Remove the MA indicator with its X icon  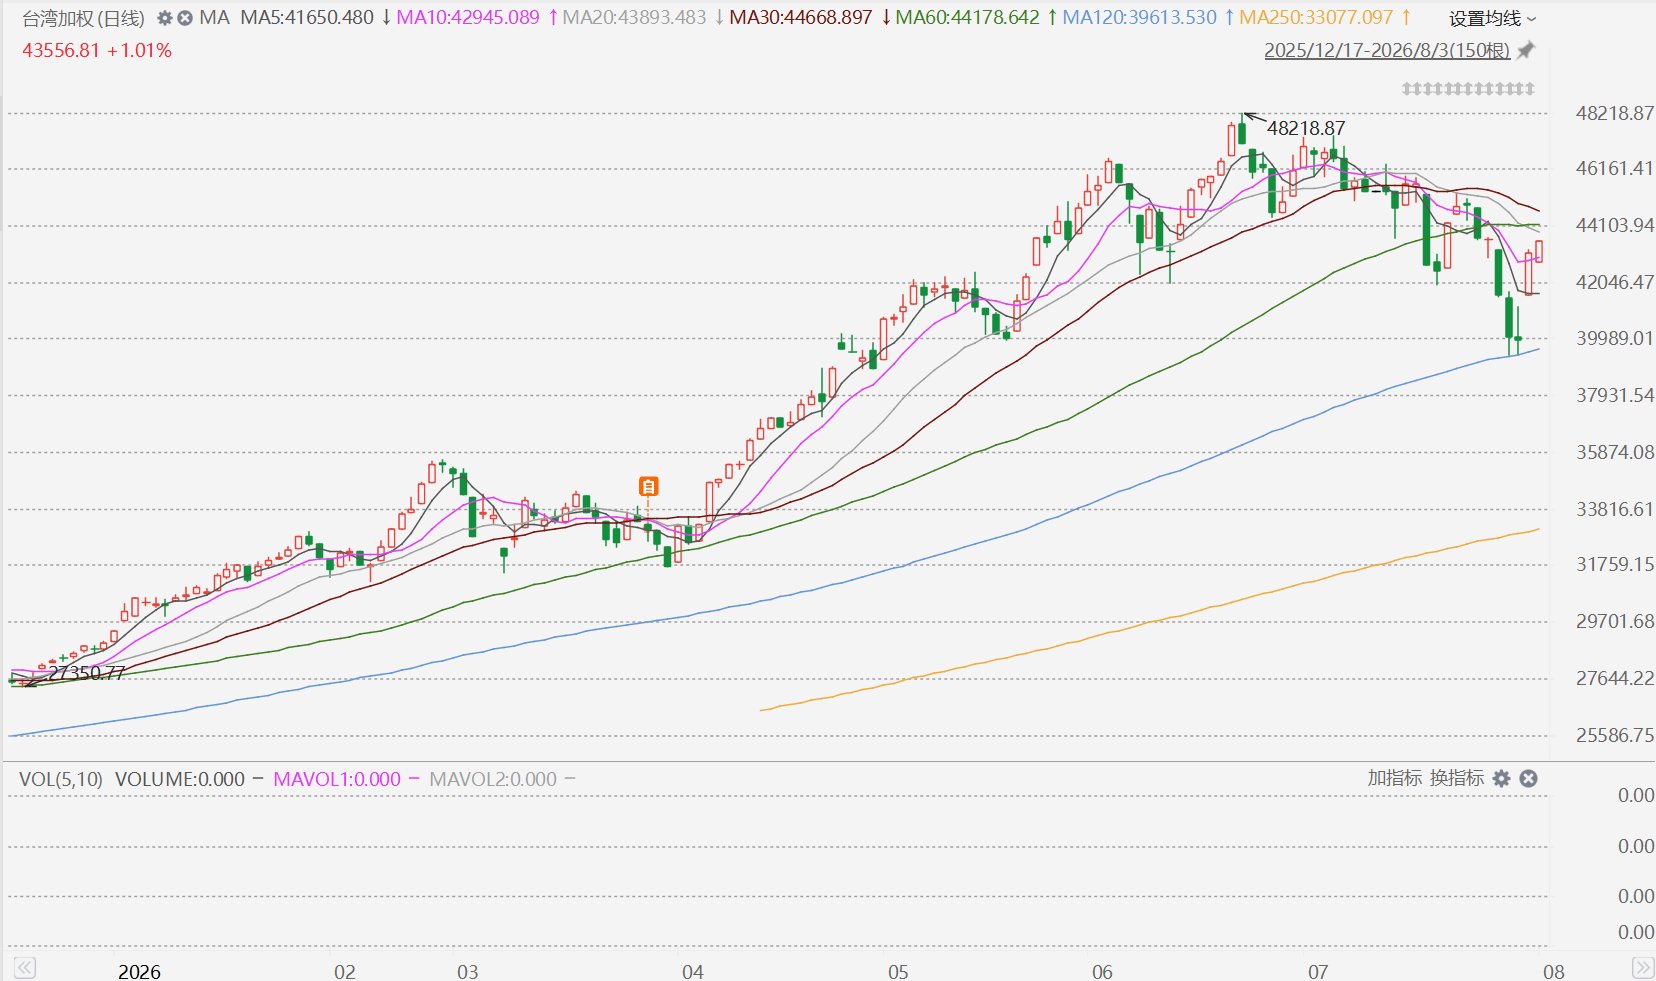(x=185, y=18)
